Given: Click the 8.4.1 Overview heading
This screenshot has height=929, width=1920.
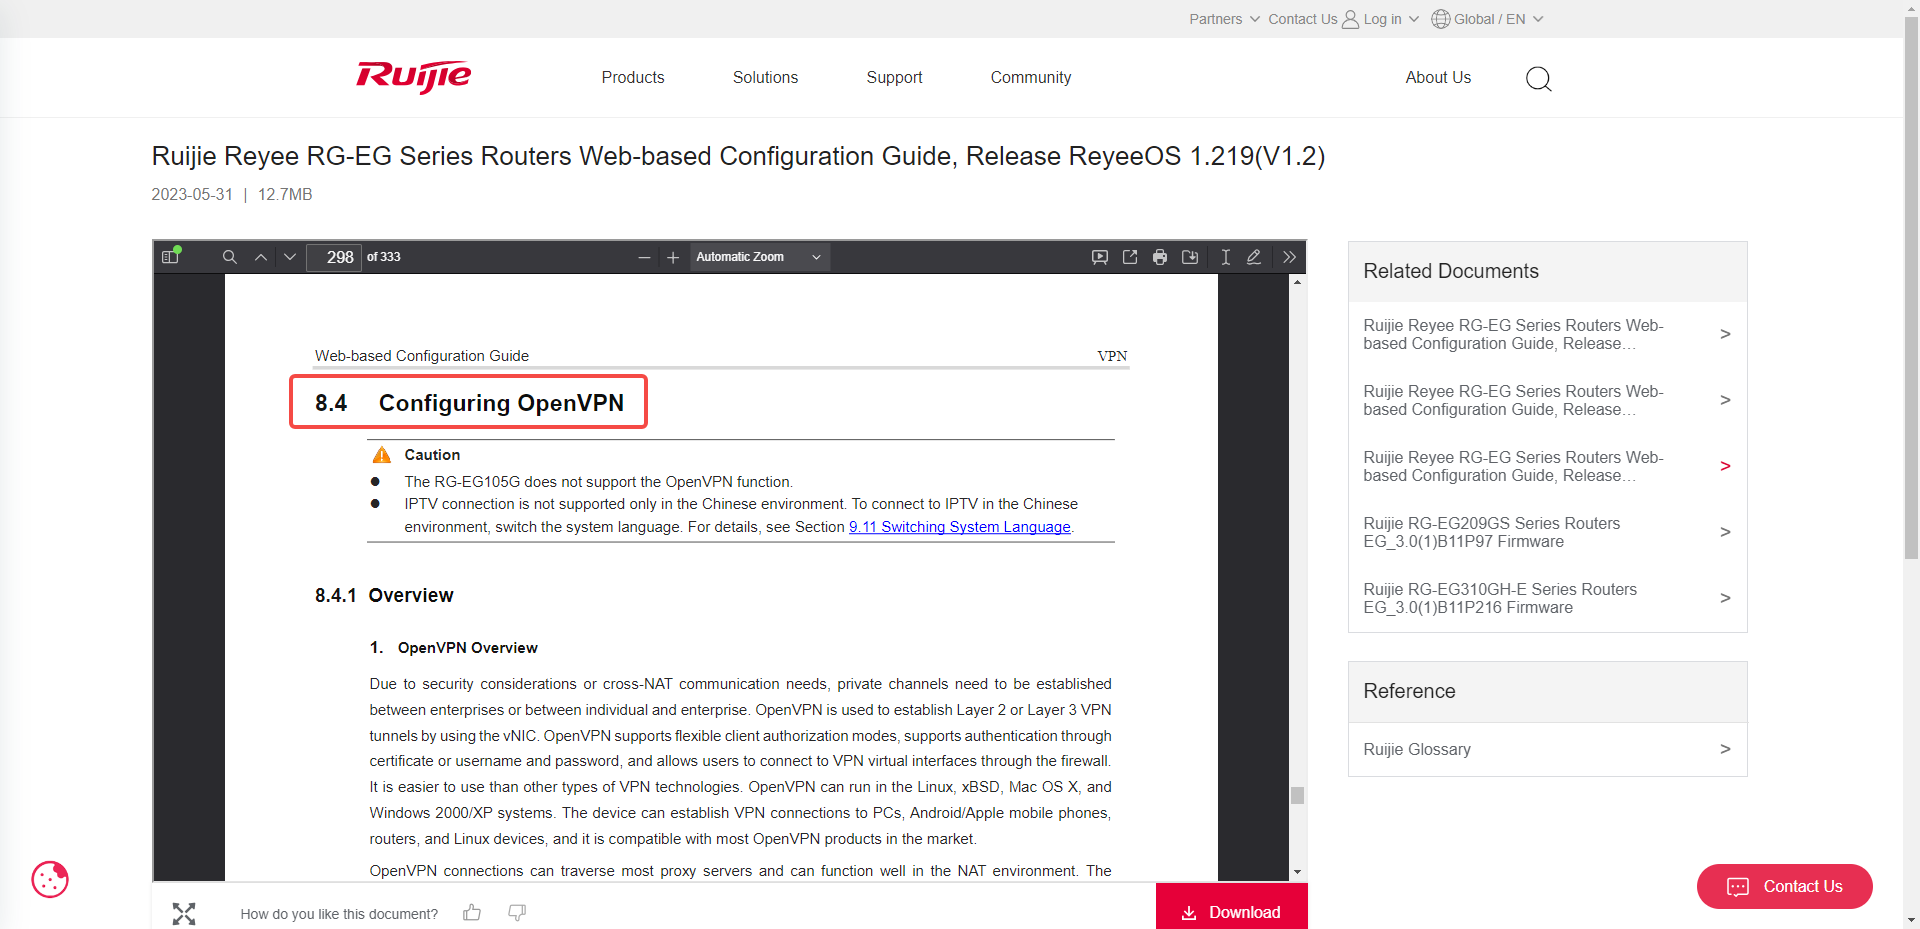Looking at the screenshot, I should click(x=384, y=595).
